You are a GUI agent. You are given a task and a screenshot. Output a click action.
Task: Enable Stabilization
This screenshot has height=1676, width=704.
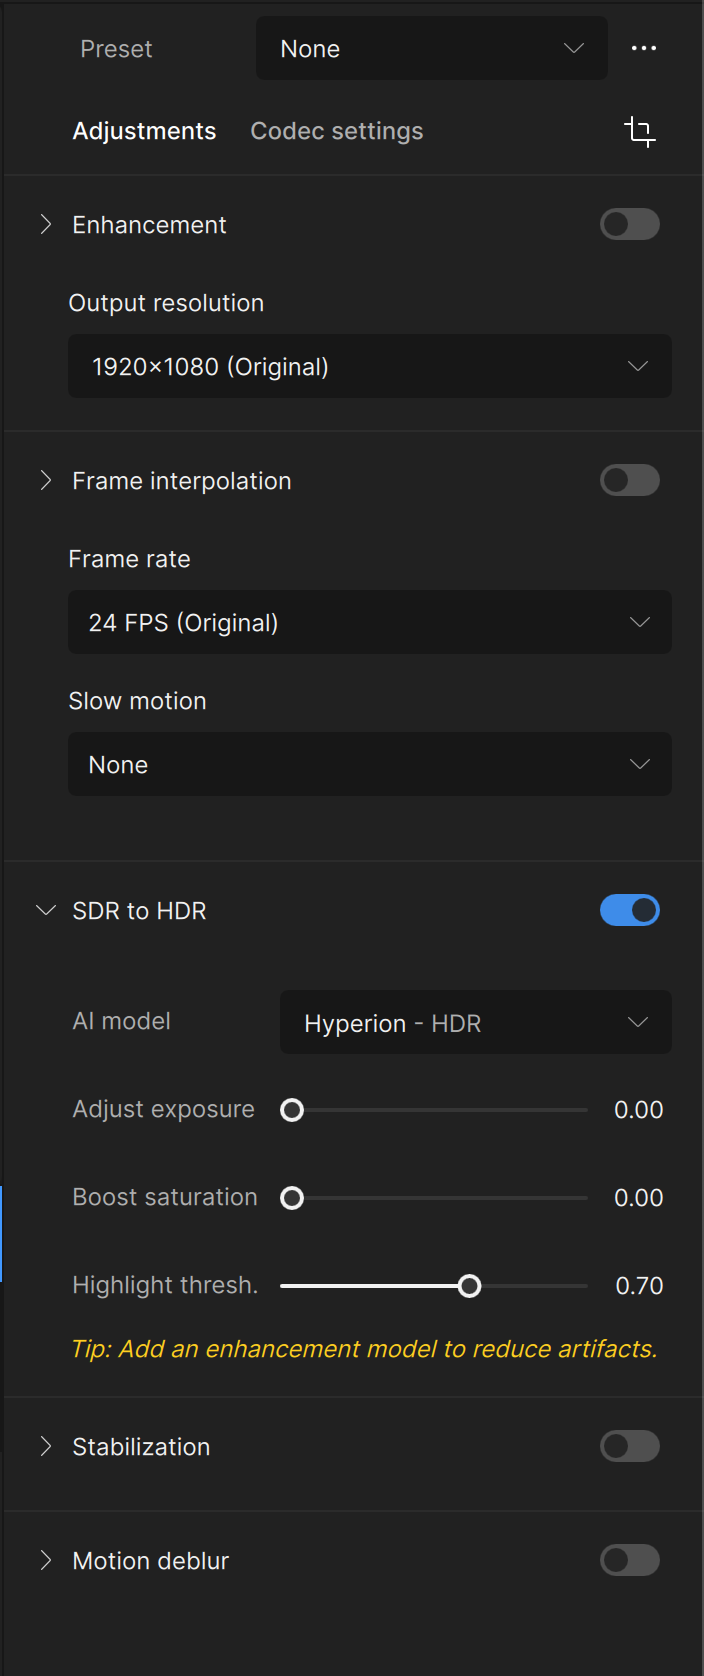(629, 1446)
